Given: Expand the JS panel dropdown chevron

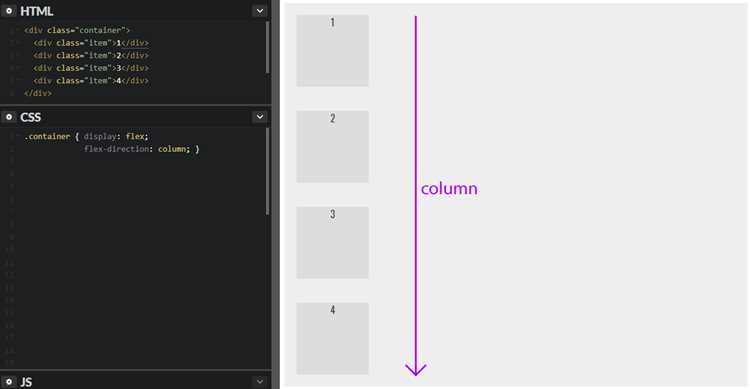Looking at the screenshot, I should click(x=260, y=381).
